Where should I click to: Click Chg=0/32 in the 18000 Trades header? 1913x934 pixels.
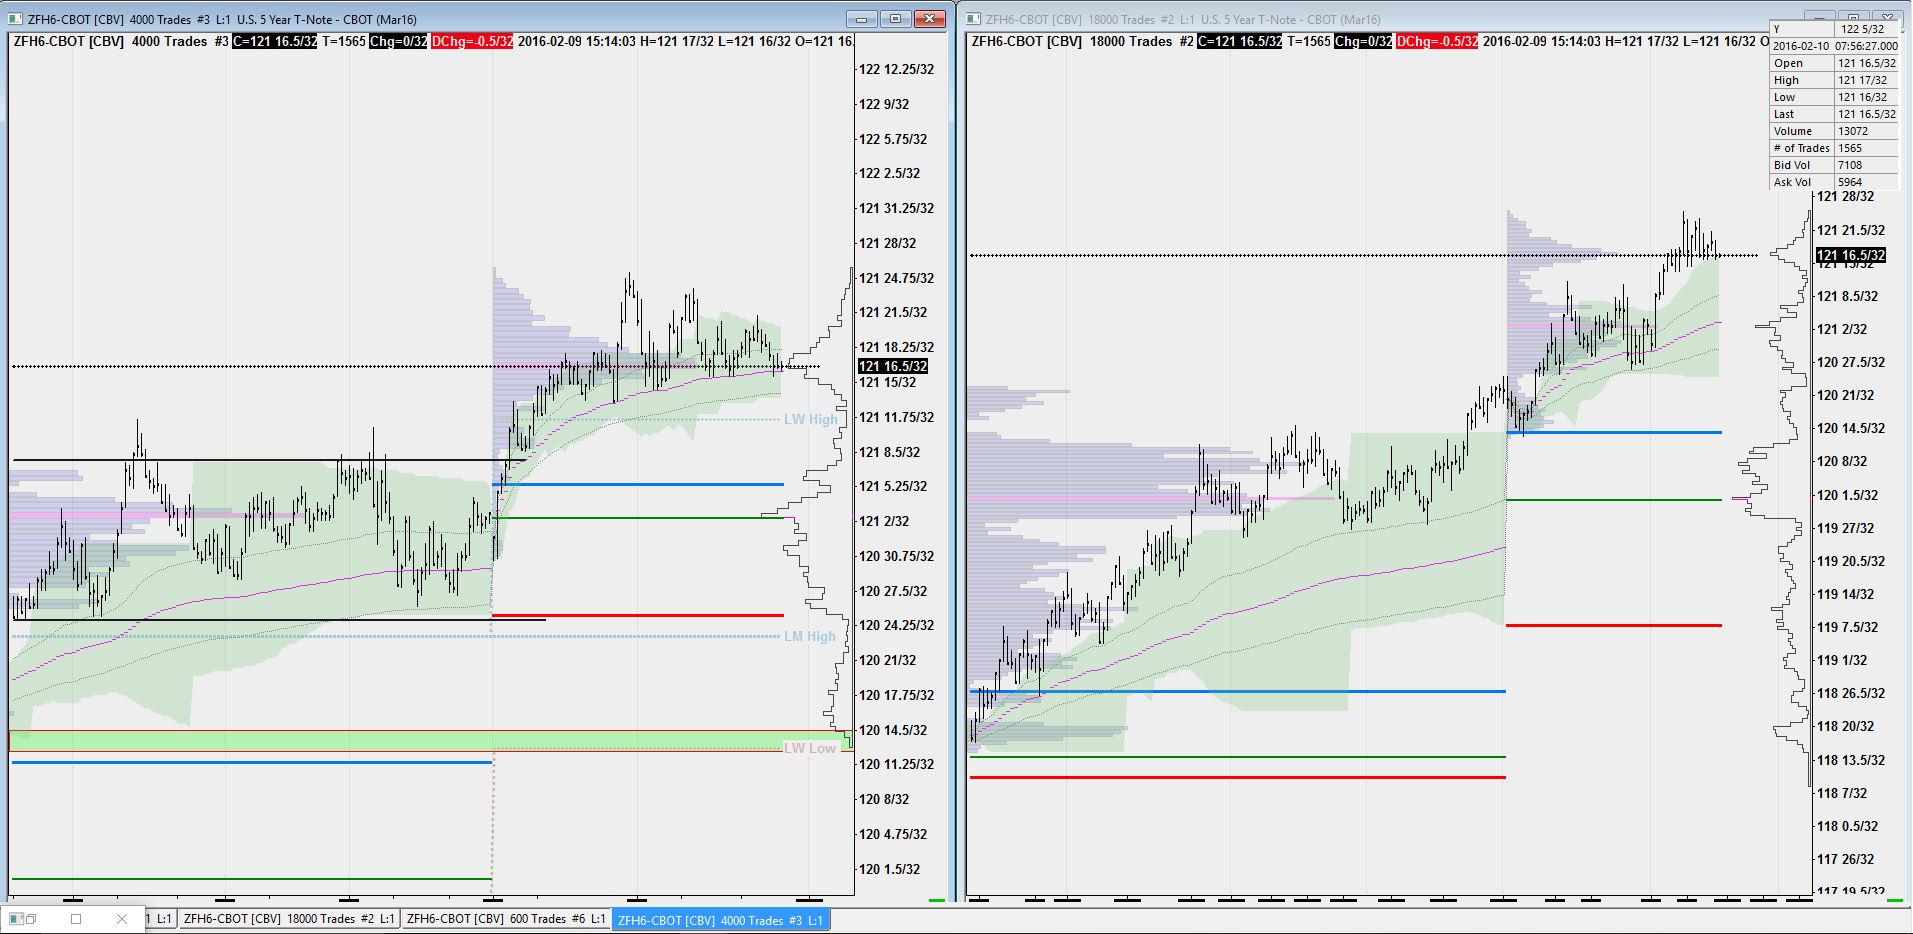tap(1363, 42)
